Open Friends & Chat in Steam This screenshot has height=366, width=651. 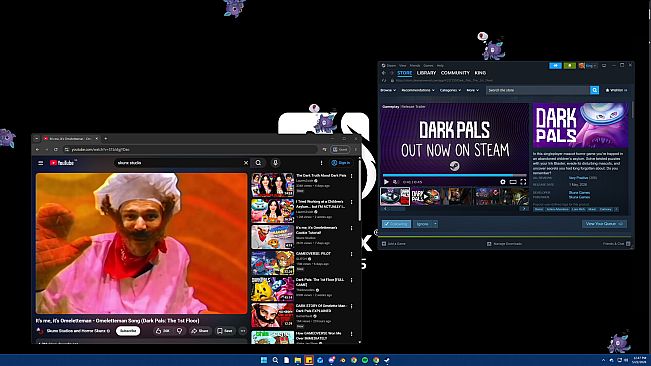pyautogui.click(x=616, y=244)
